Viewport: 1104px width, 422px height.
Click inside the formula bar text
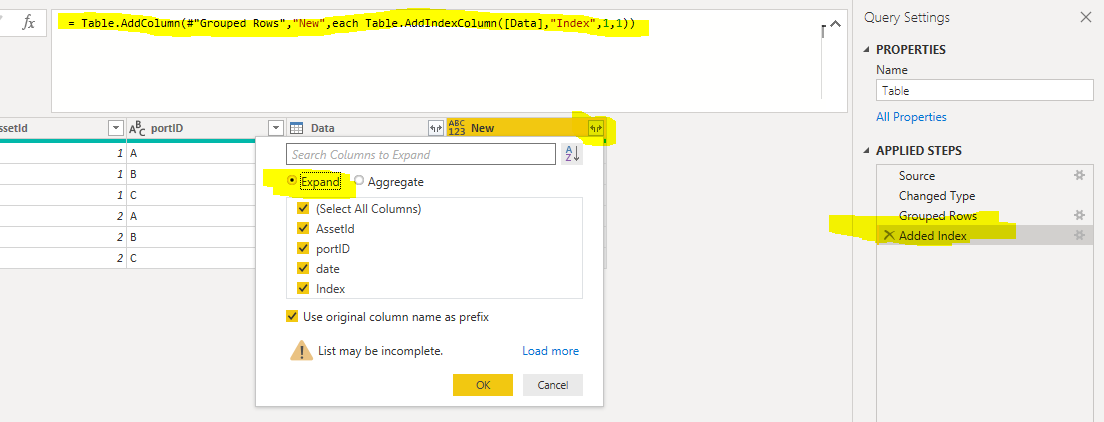coord(351,24)
